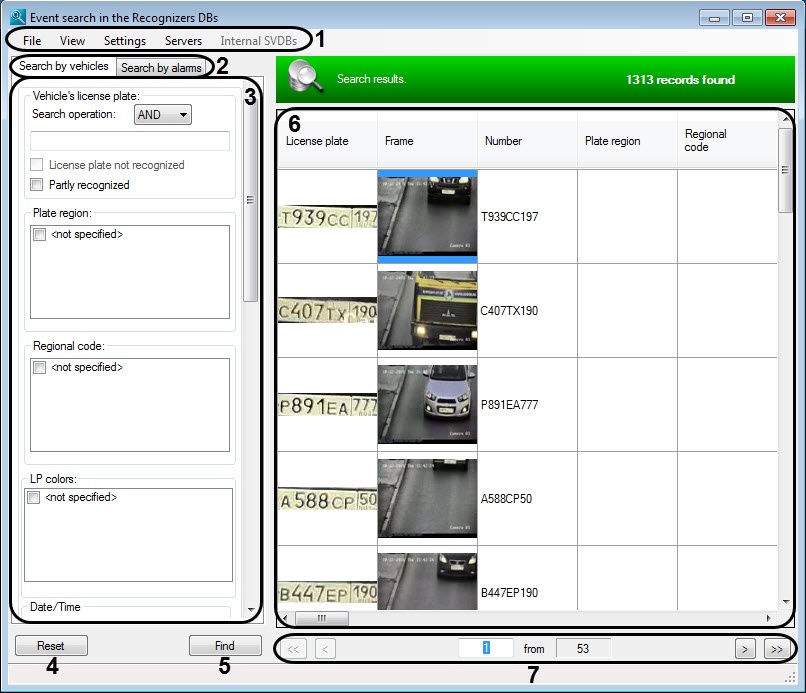Screen dimensions: 806x693
Task: Go to the first results page
Action: (294, 648)
